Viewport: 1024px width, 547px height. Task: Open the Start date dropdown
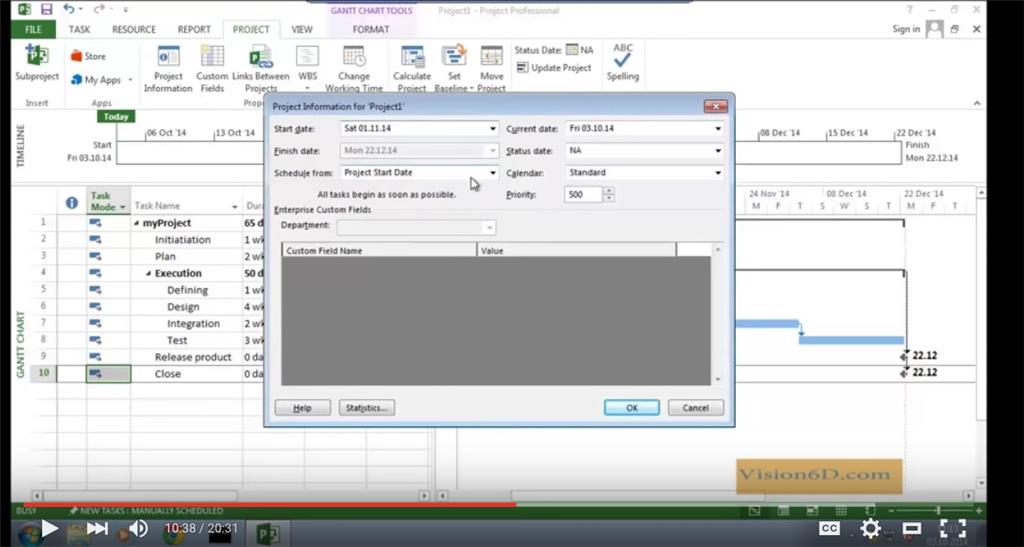(x=492, y=129)
